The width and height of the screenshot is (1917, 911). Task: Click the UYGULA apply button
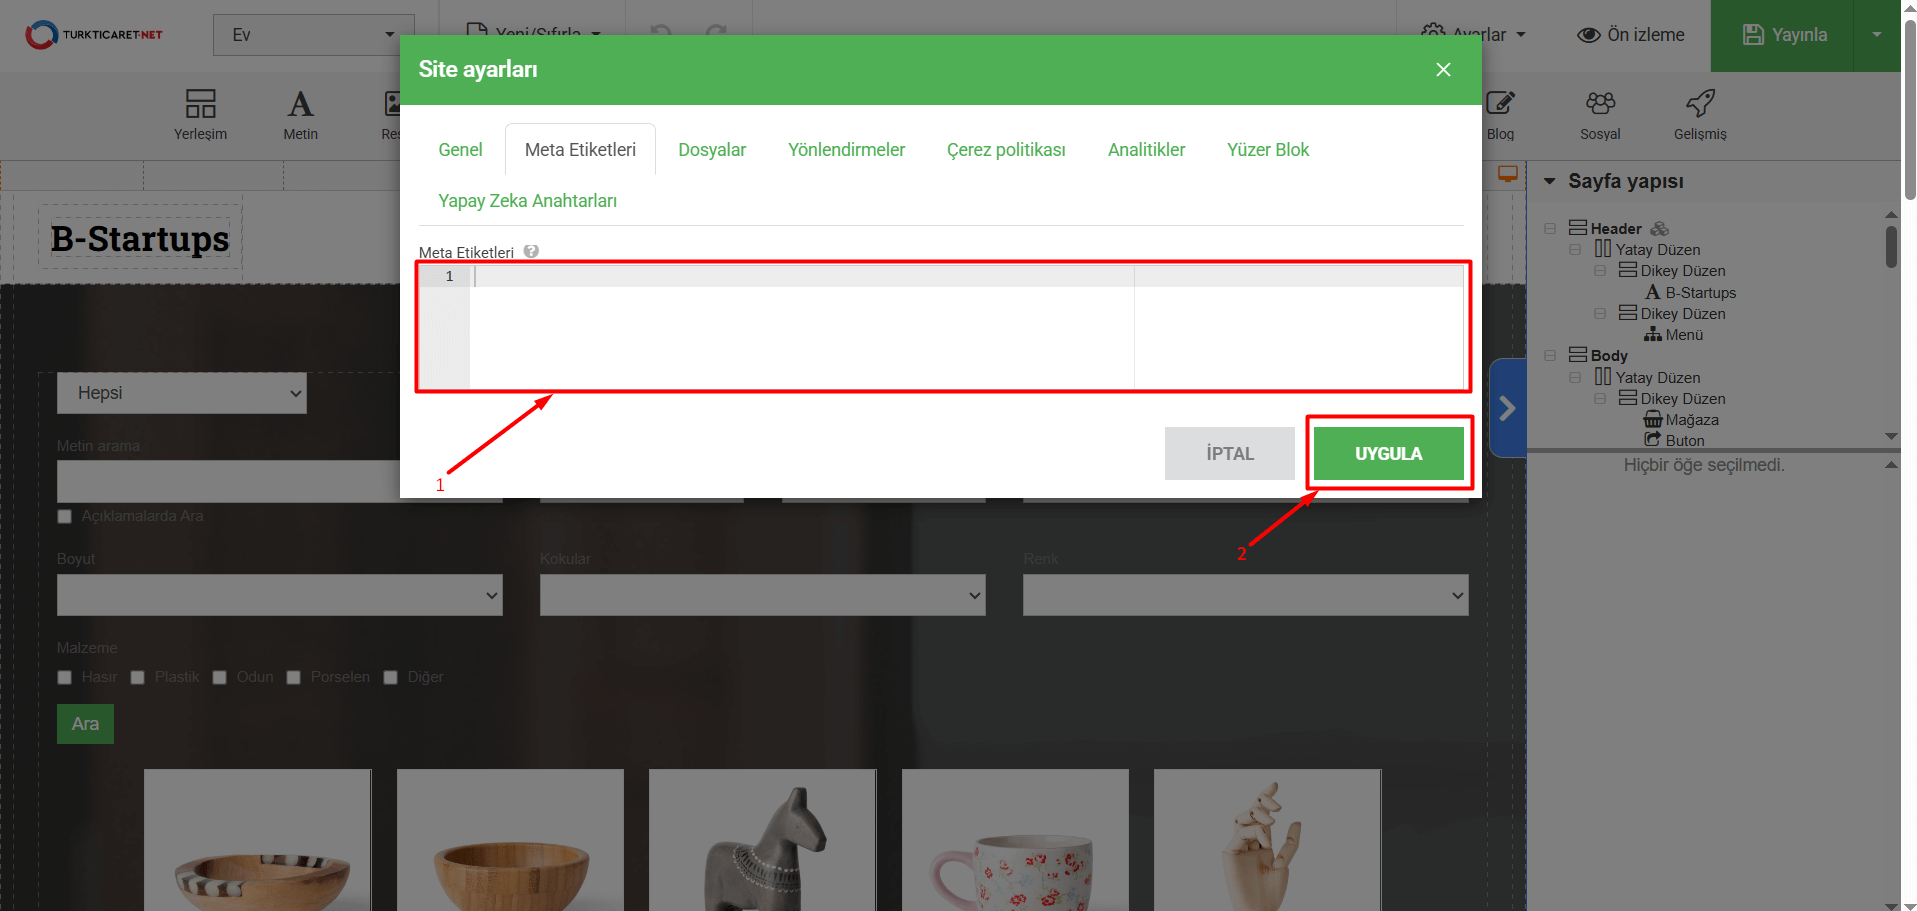(1388, 454)
